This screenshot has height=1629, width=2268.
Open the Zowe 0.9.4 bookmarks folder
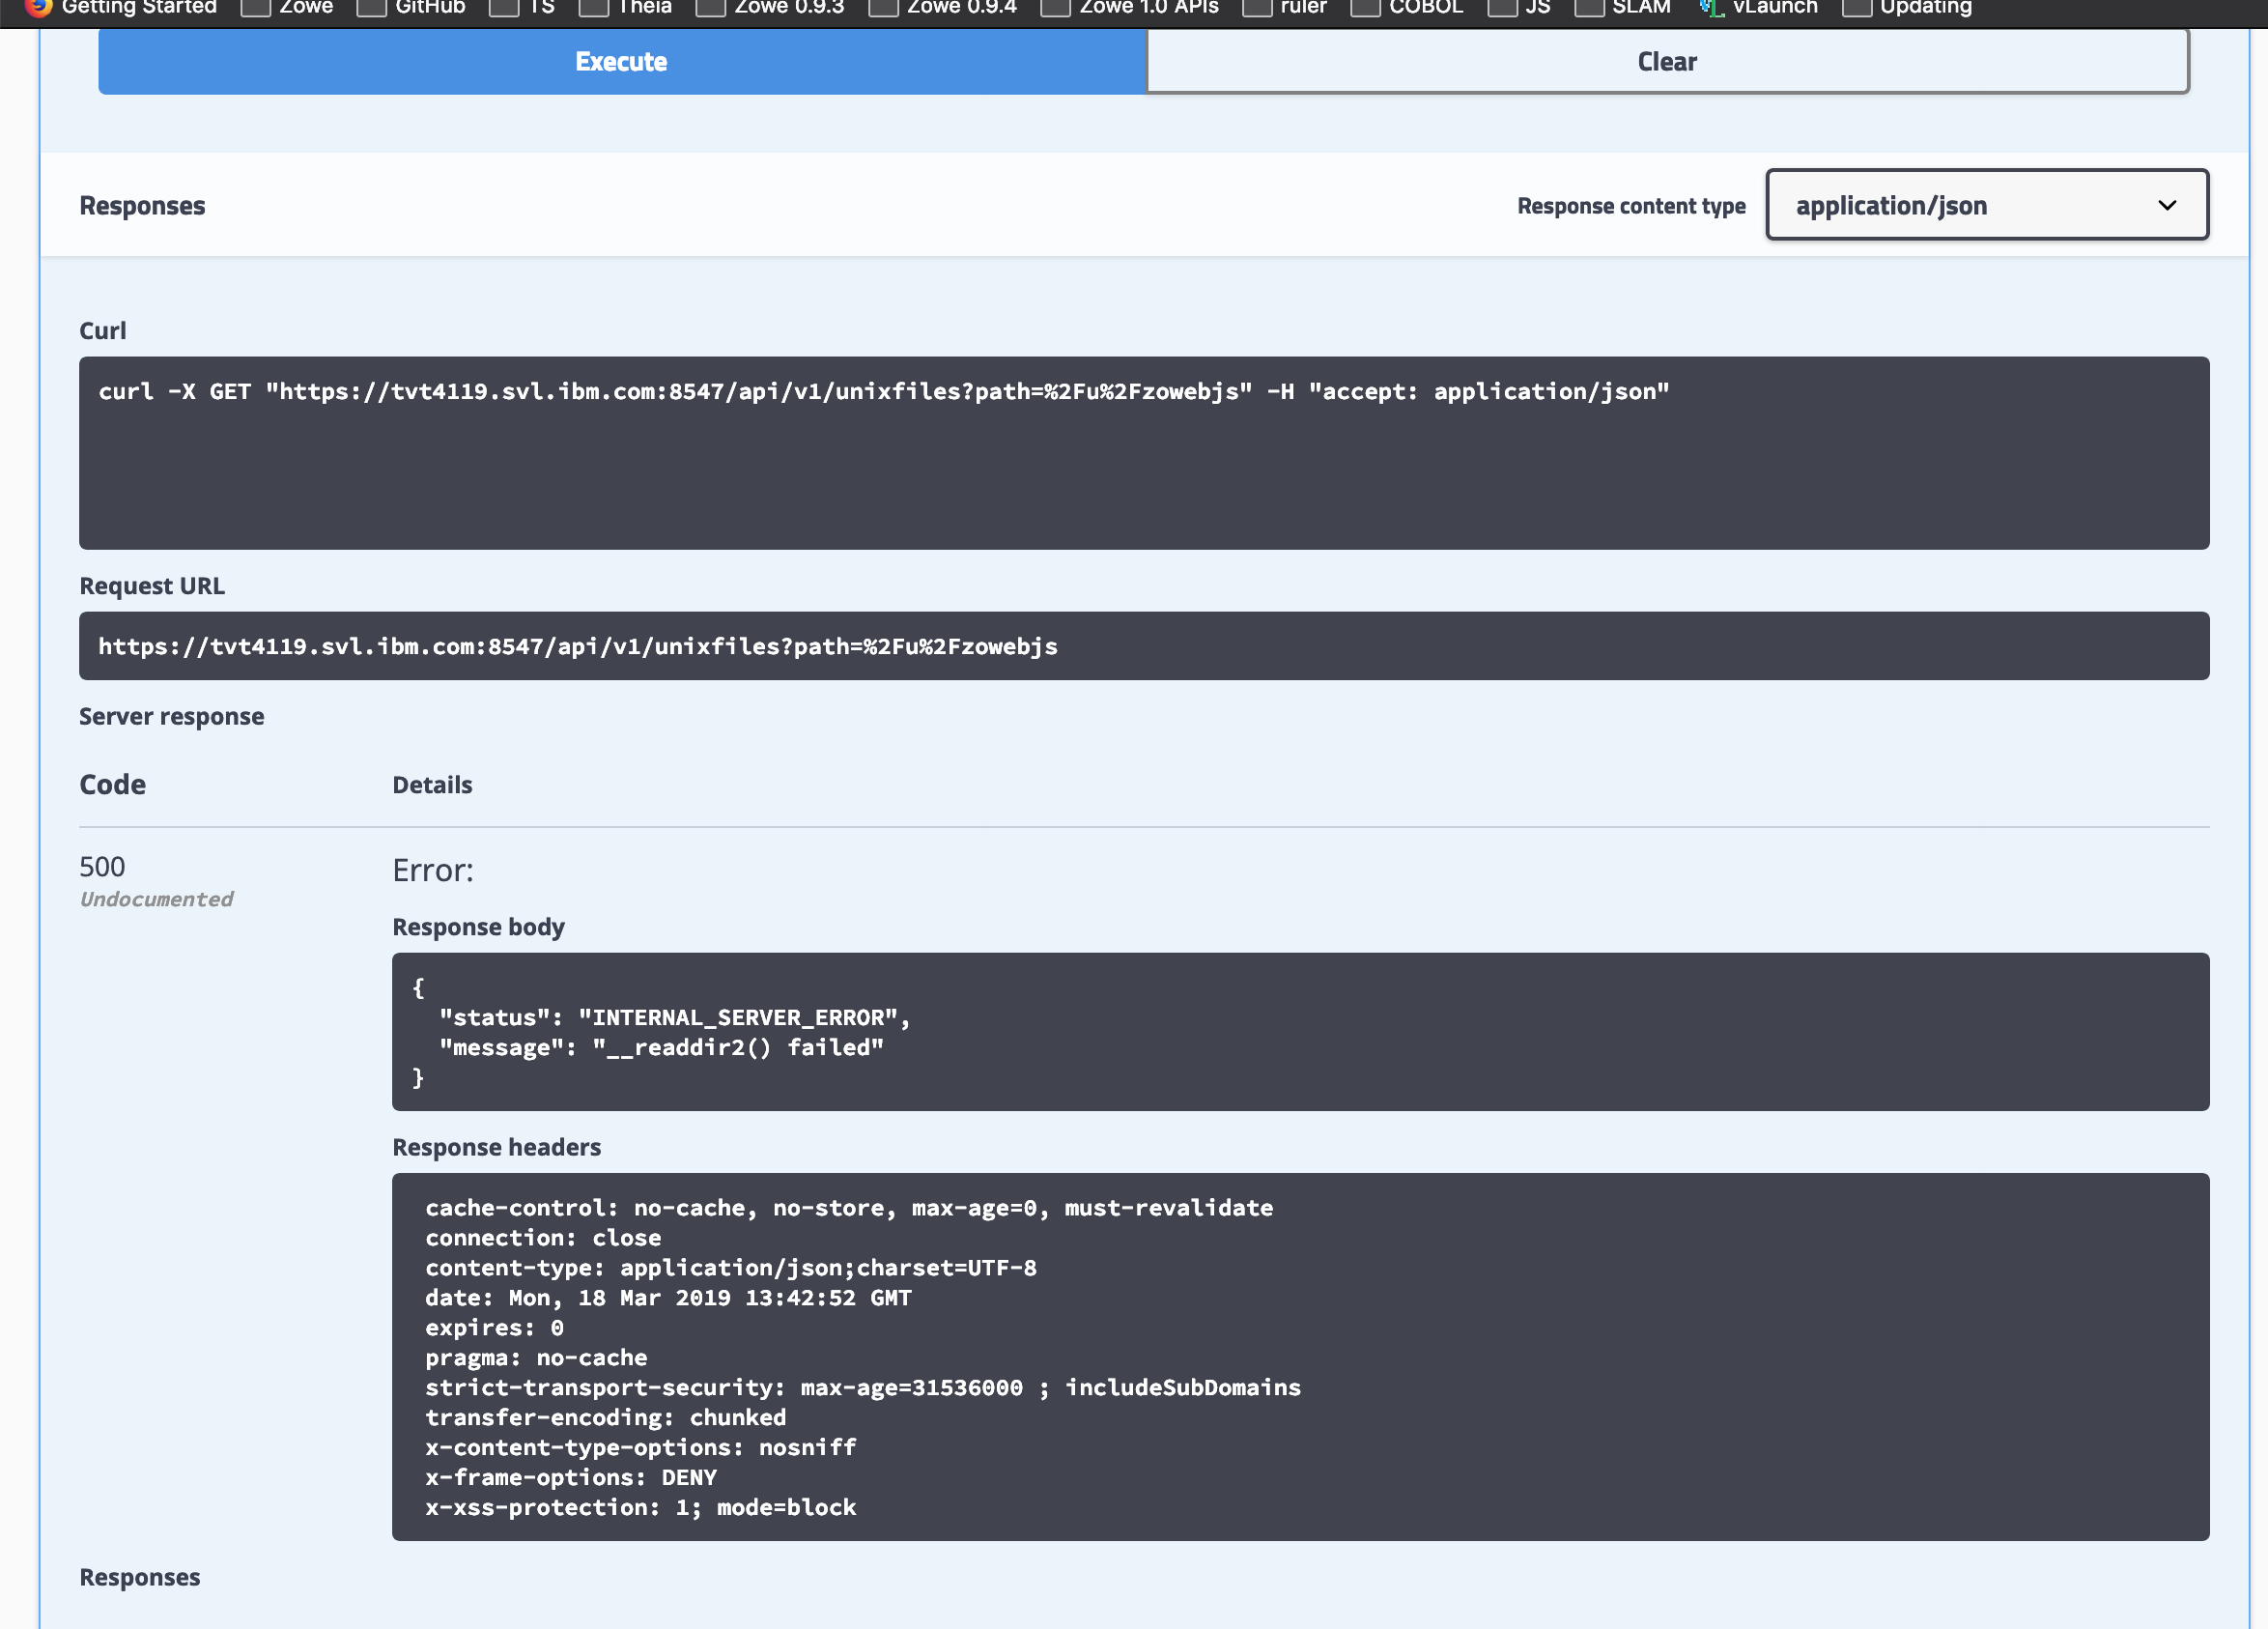pyautogui.click(x=943, y=8)
